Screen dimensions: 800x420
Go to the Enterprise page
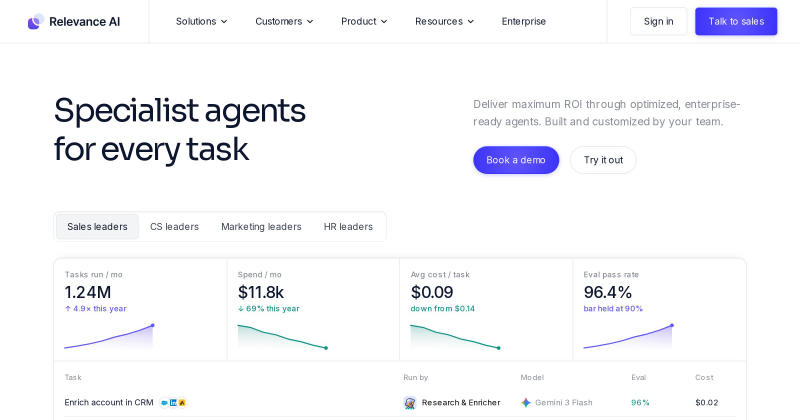523,21
